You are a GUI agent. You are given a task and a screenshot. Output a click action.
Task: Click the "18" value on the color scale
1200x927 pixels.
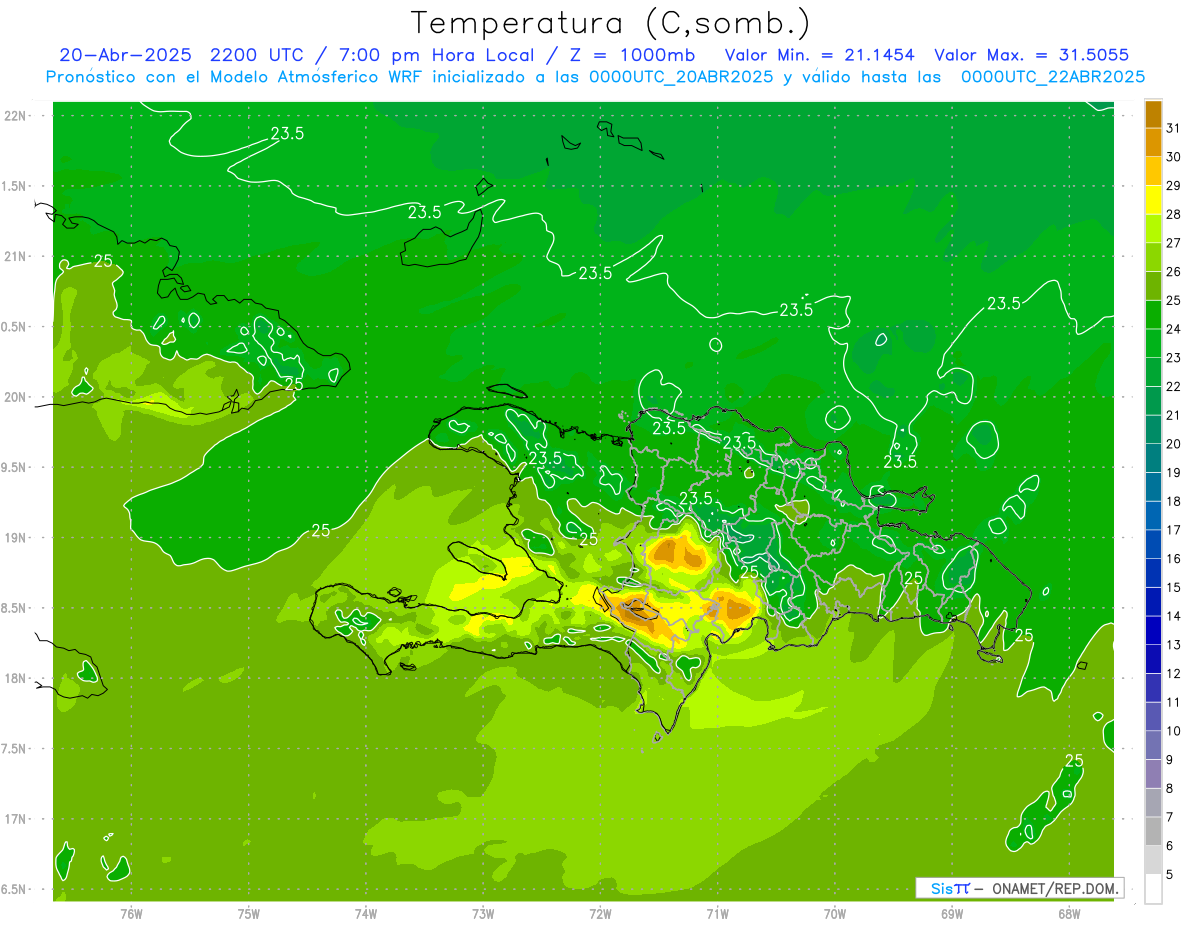(1174, 501)
